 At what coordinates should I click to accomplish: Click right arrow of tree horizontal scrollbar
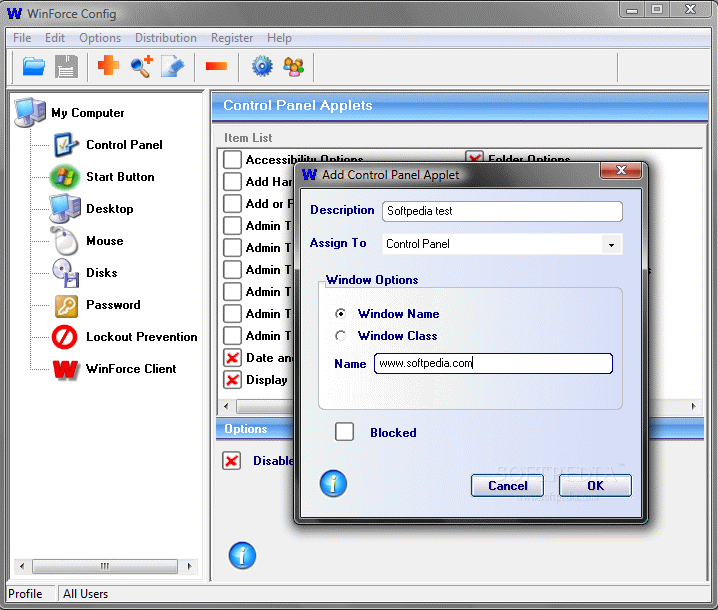click(x=189, y=566)
